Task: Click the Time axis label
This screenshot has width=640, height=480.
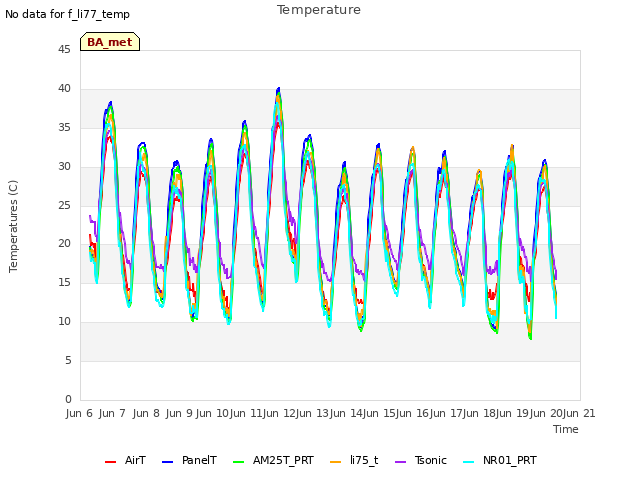Action: pos(566,429)
